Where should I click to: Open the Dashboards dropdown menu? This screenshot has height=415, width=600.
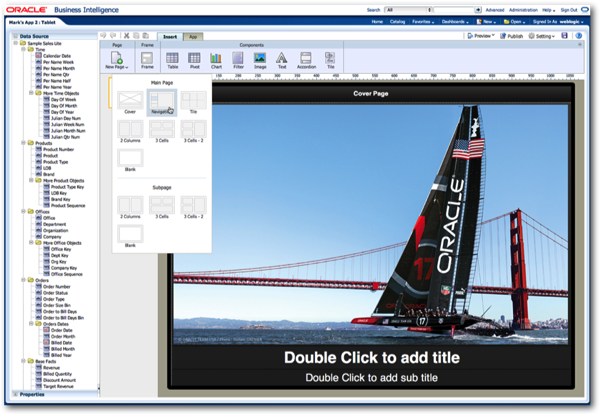click(x=455, y=22)
